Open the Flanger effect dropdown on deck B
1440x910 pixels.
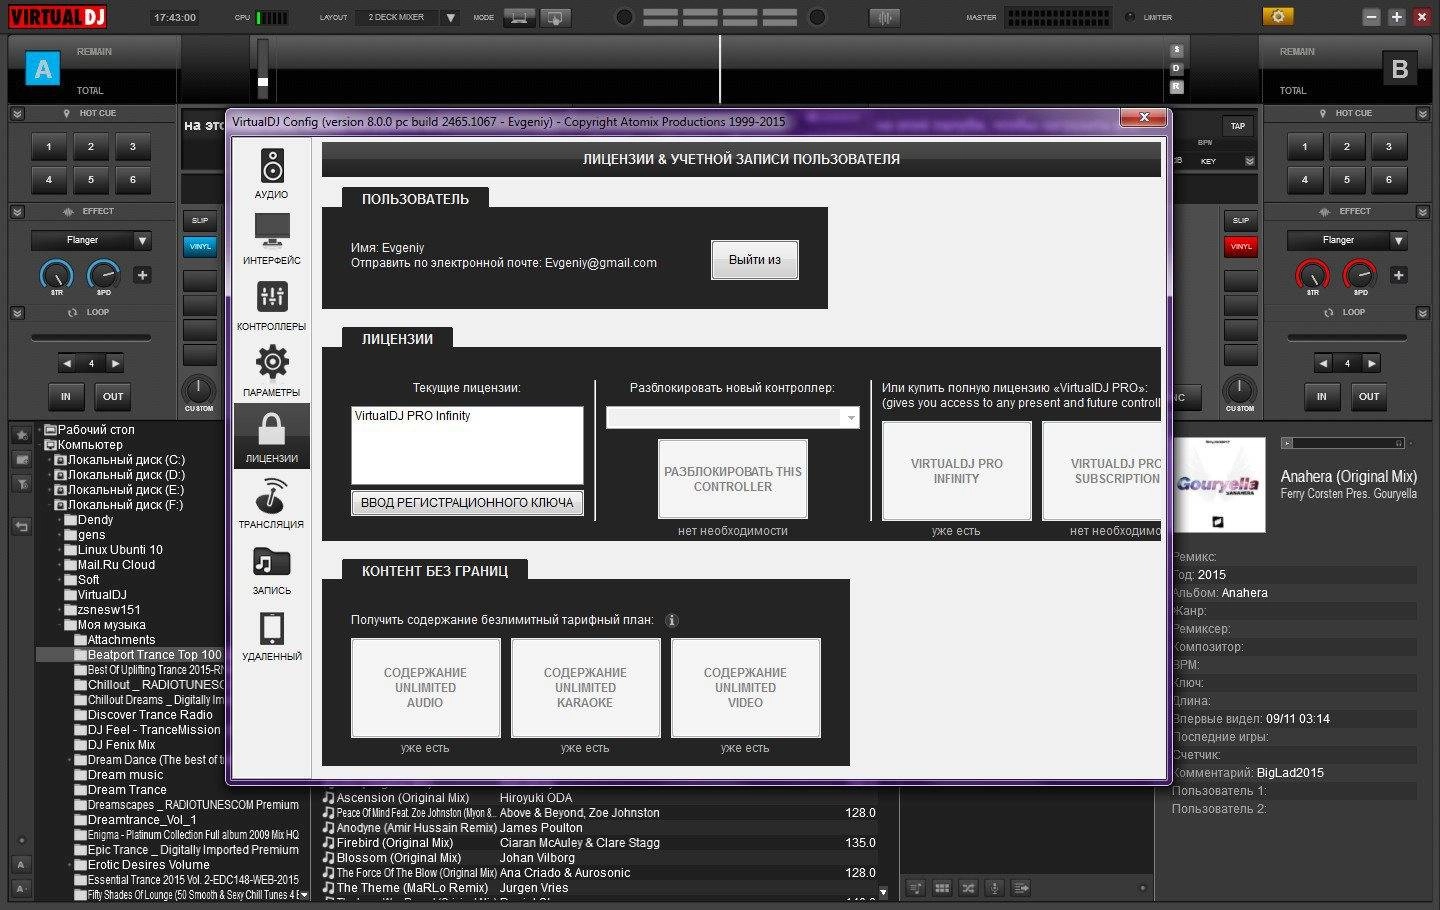pos(1398,240)
